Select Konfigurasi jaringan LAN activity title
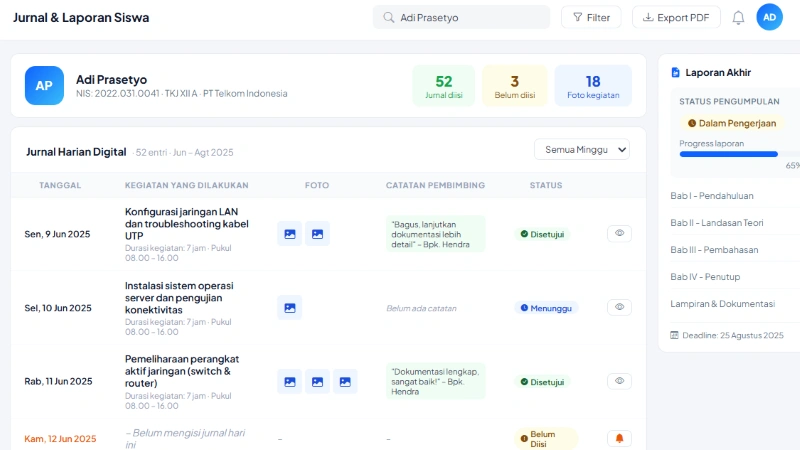 click(x=187, y=224)
